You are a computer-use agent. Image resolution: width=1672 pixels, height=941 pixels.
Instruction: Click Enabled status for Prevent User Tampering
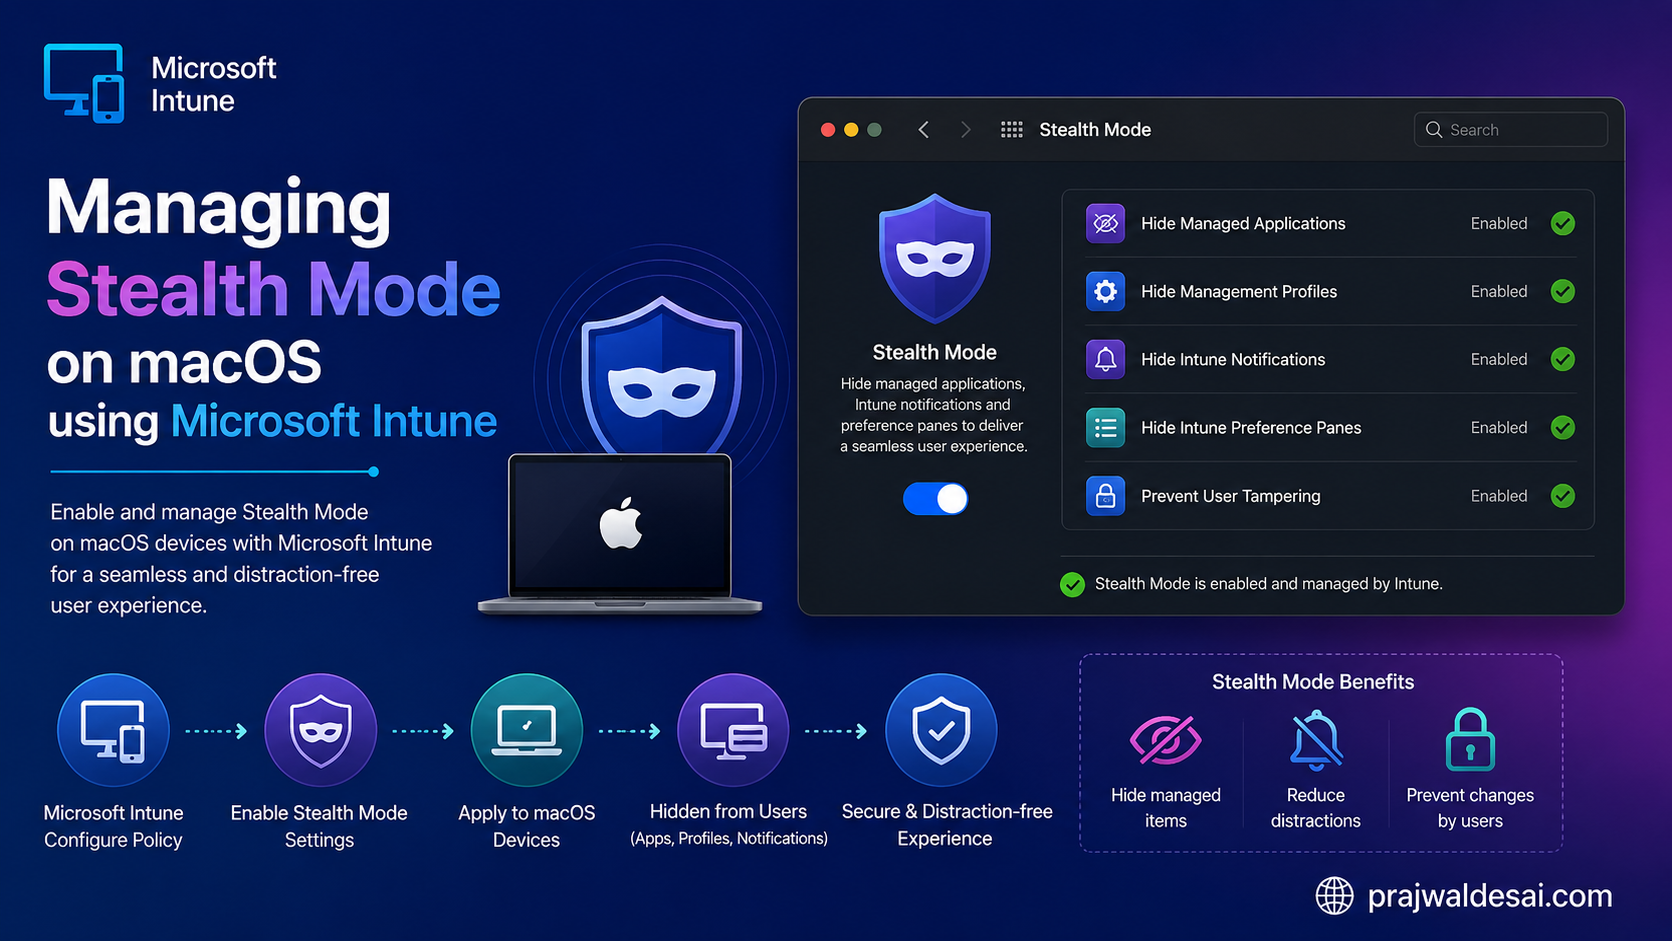click(x=1499, y=496)
